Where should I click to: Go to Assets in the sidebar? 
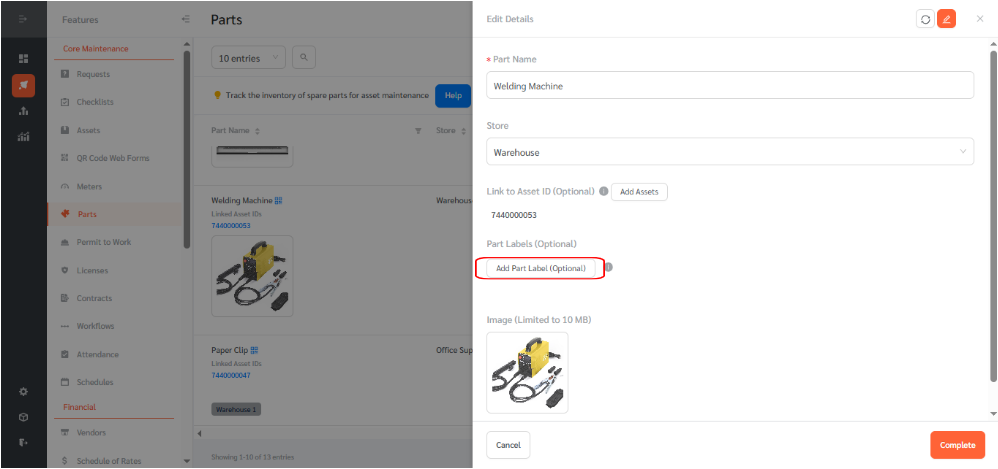(88, 130)
